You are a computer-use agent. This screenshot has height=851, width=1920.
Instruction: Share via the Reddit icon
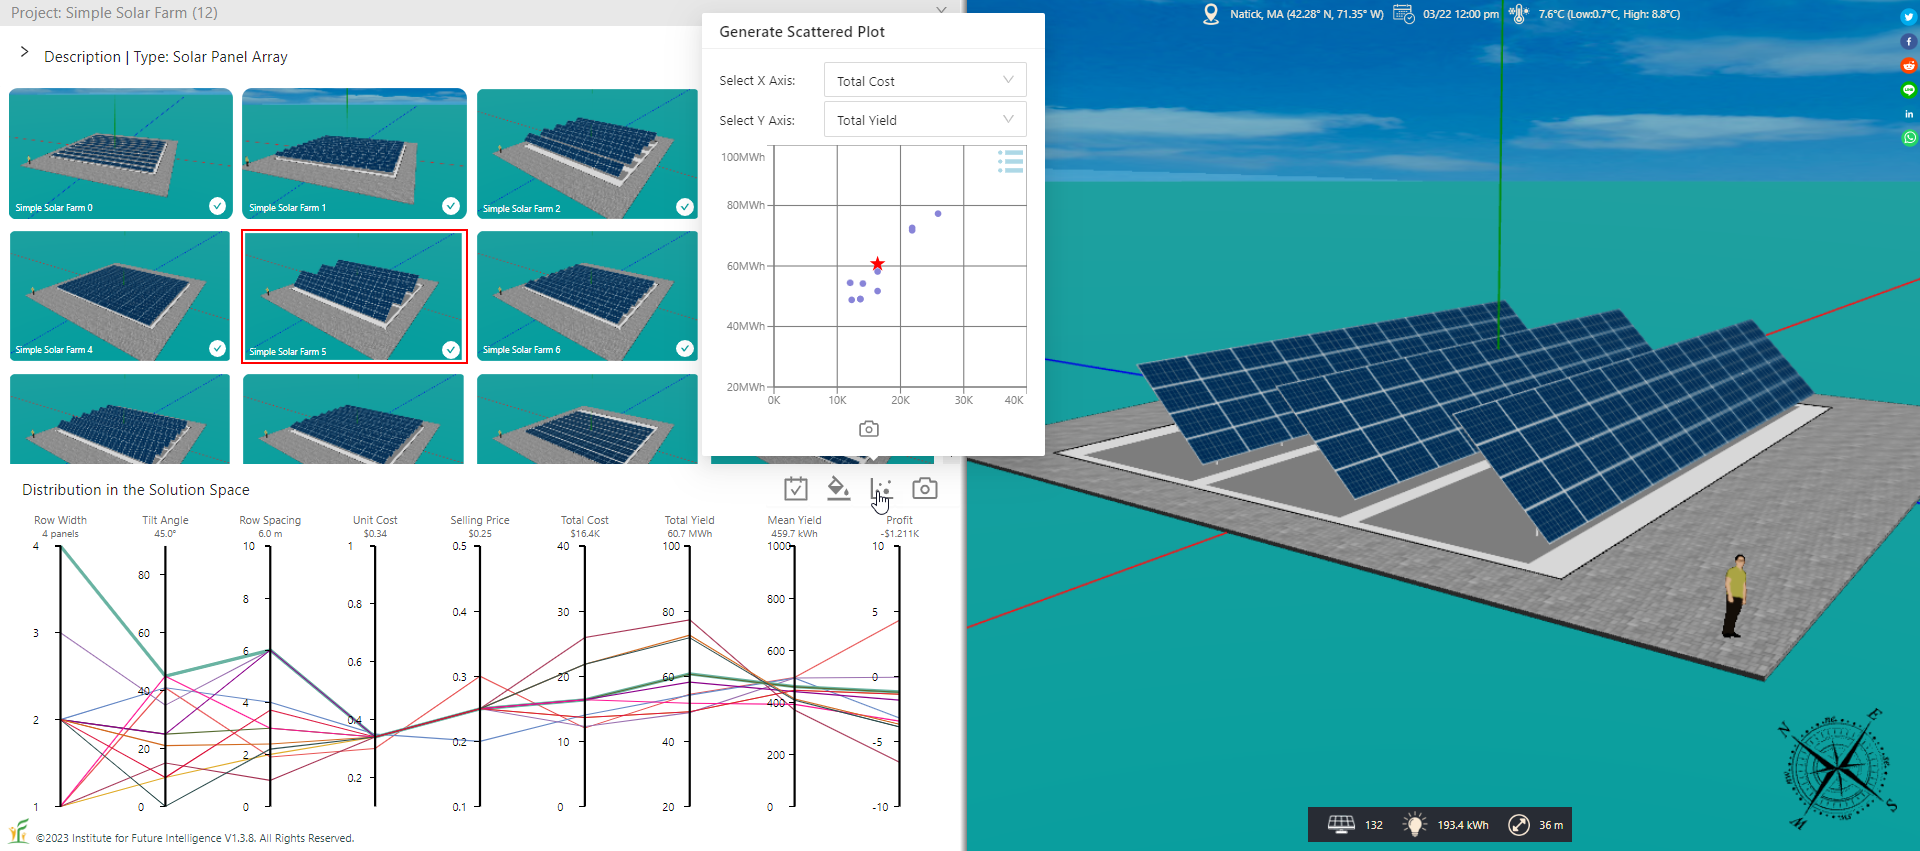1909,66
